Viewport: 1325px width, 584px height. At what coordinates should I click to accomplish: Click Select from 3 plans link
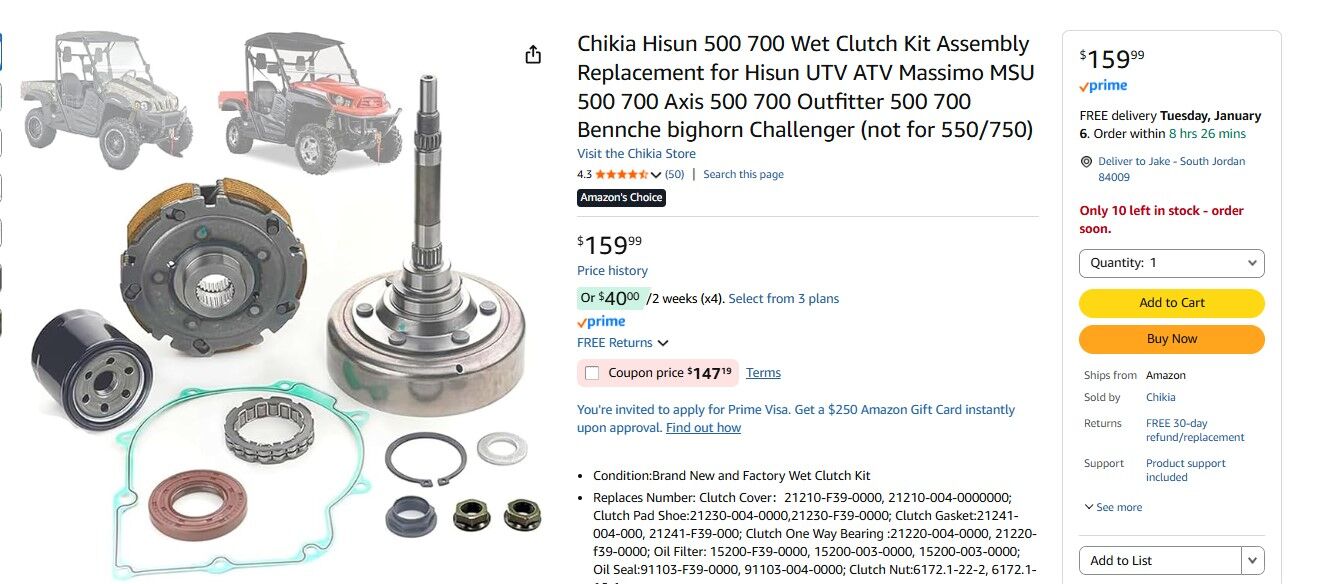784,299
